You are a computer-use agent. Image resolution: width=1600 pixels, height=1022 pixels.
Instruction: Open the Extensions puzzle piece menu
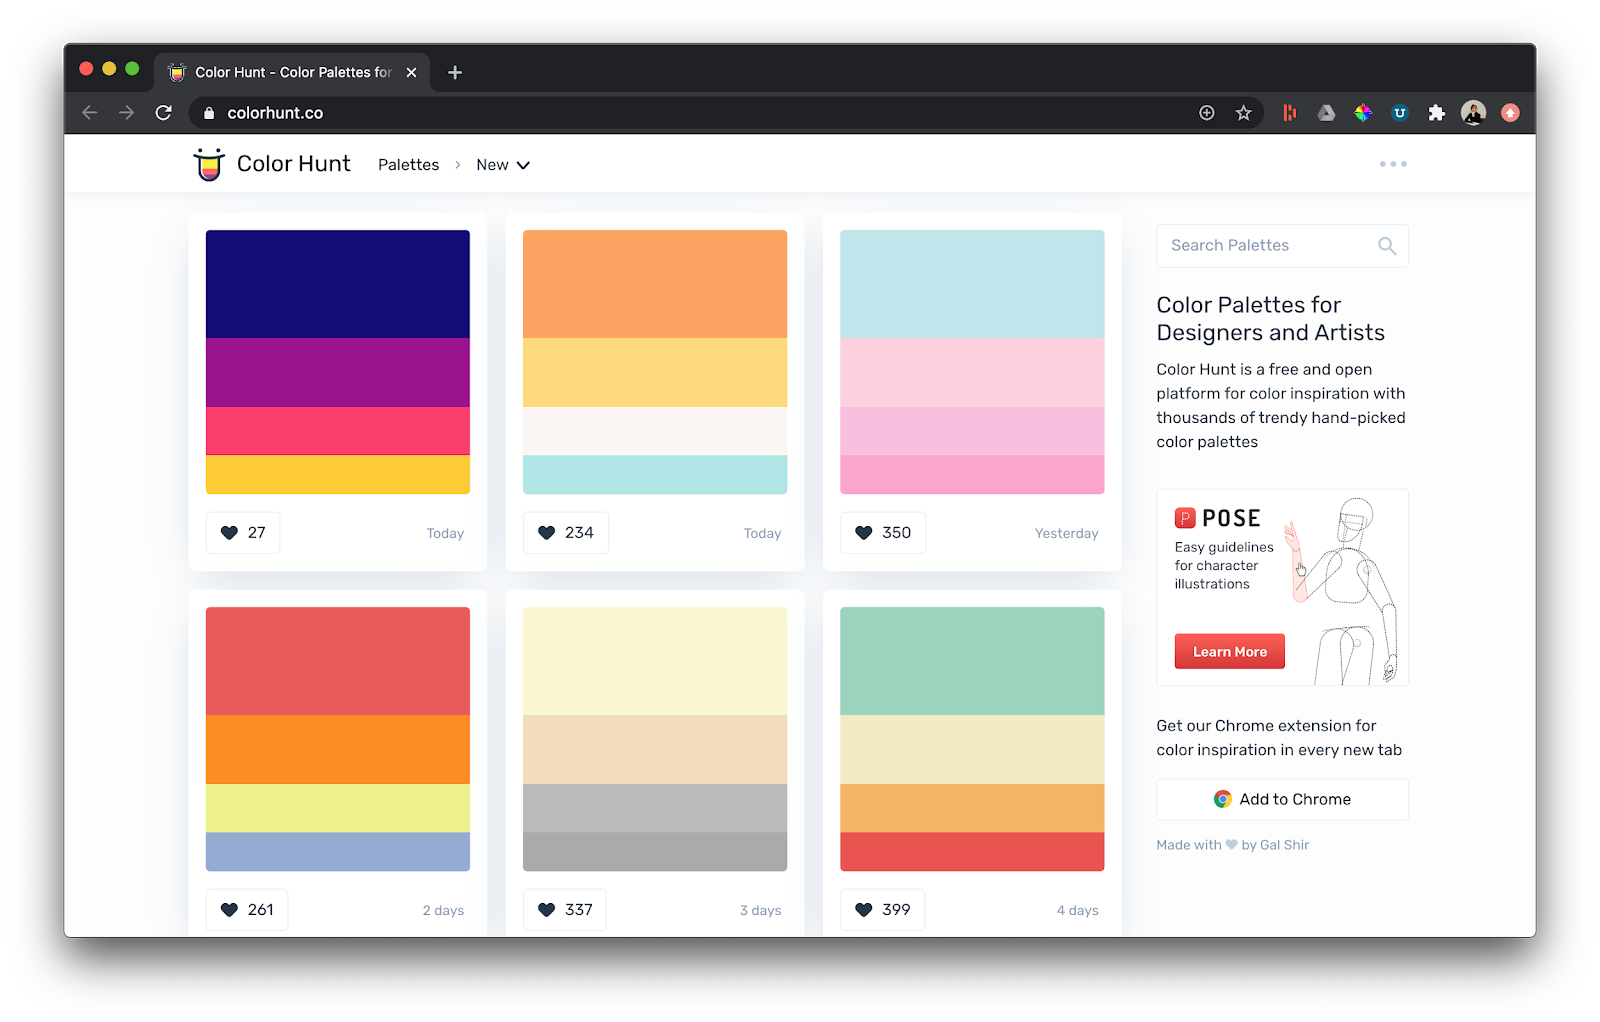click(x=1437, y=113)
